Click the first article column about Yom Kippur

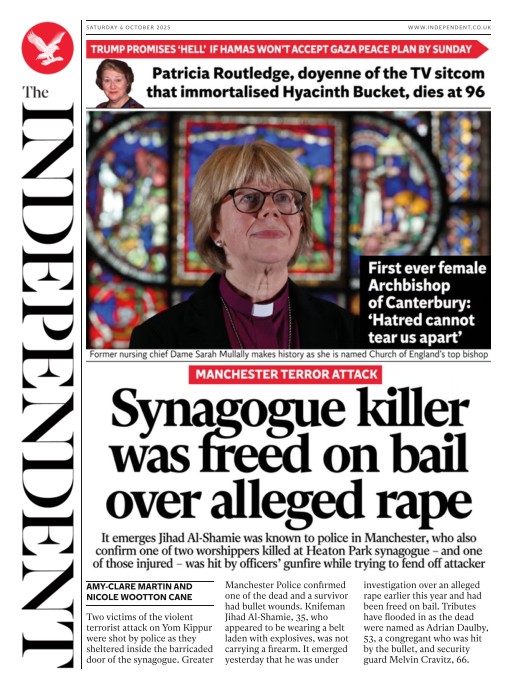(x=150, y=638)
